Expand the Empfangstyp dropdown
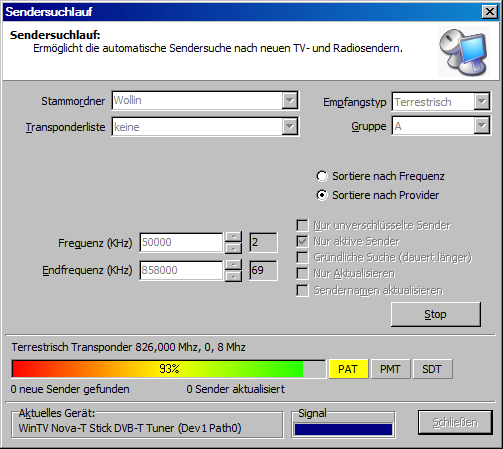The width and height of the screenshot is (503, 449). tap(482, 101)
